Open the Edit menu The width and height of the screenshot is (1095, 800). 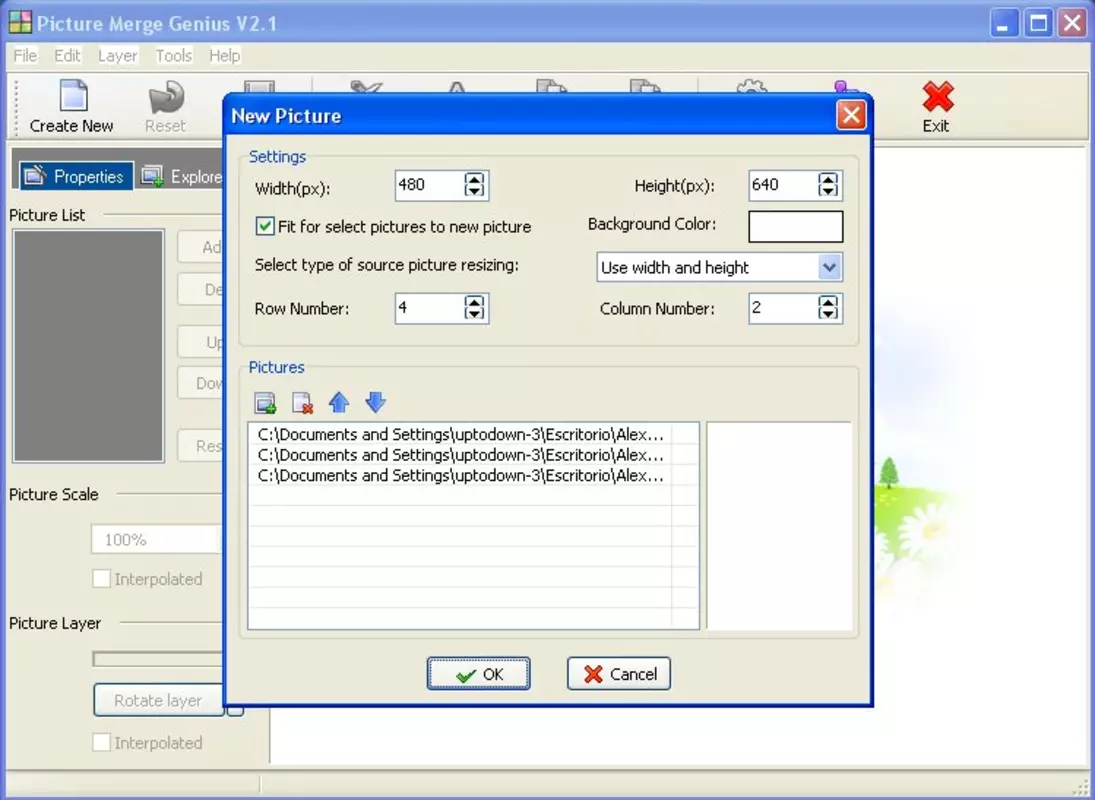tap(68, 56)
